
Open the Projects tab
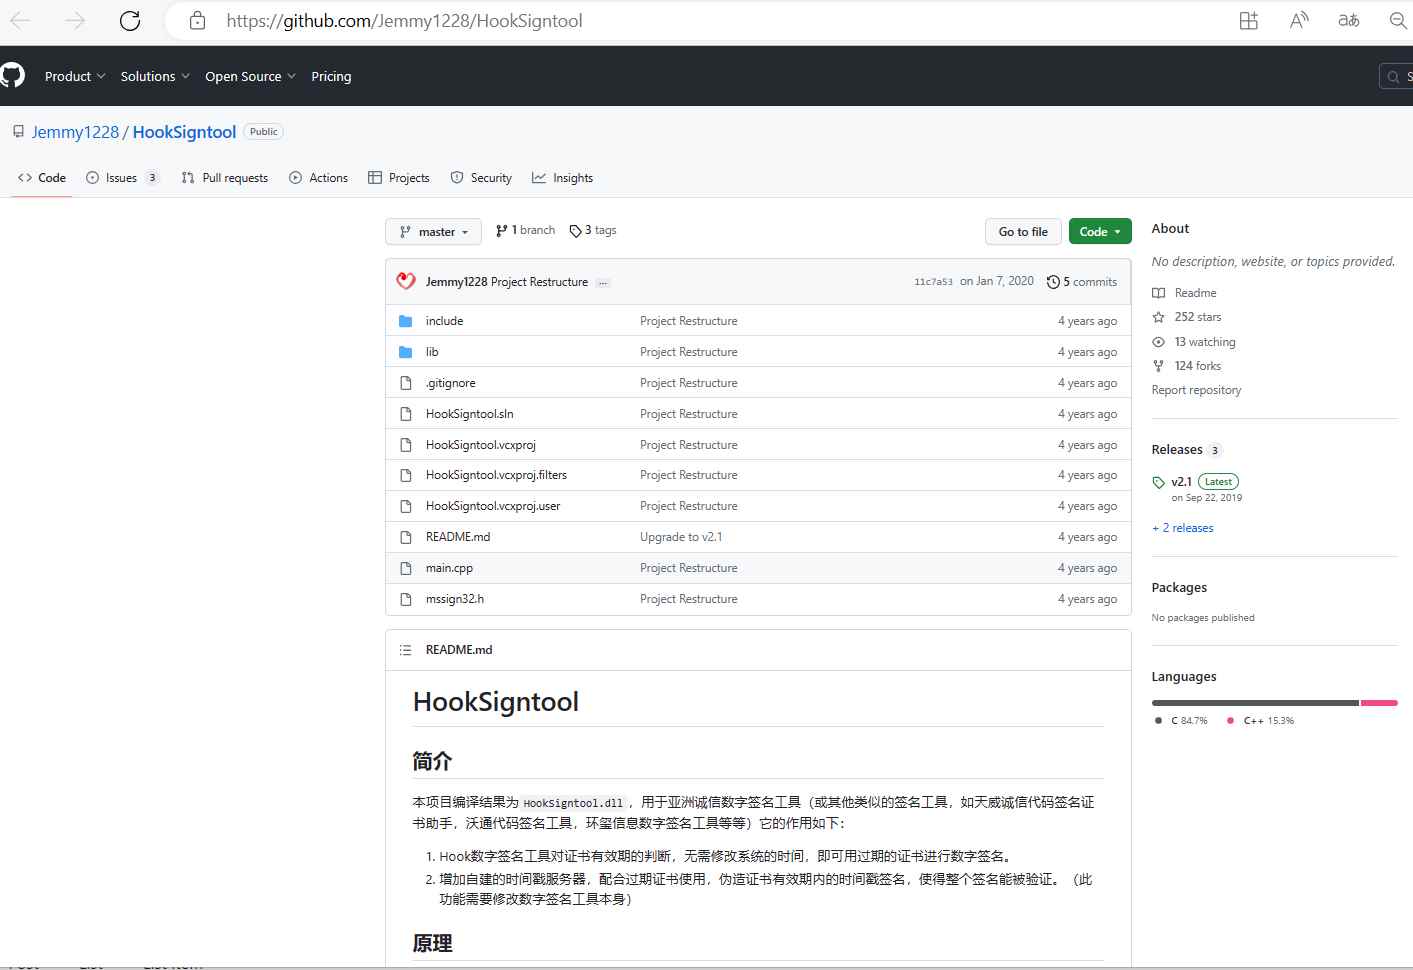(399, 178)
